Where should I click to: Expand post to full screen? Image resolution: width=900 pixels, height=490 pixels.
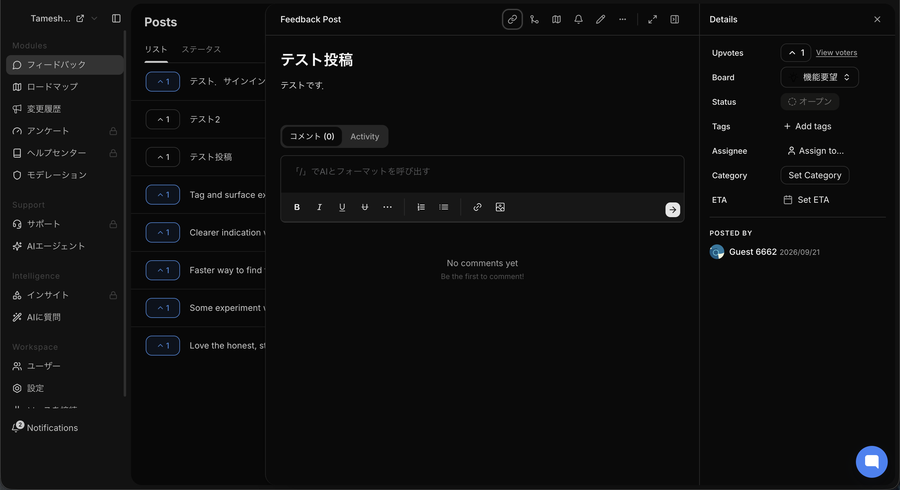pyautogui.click(x=653, y=20)
